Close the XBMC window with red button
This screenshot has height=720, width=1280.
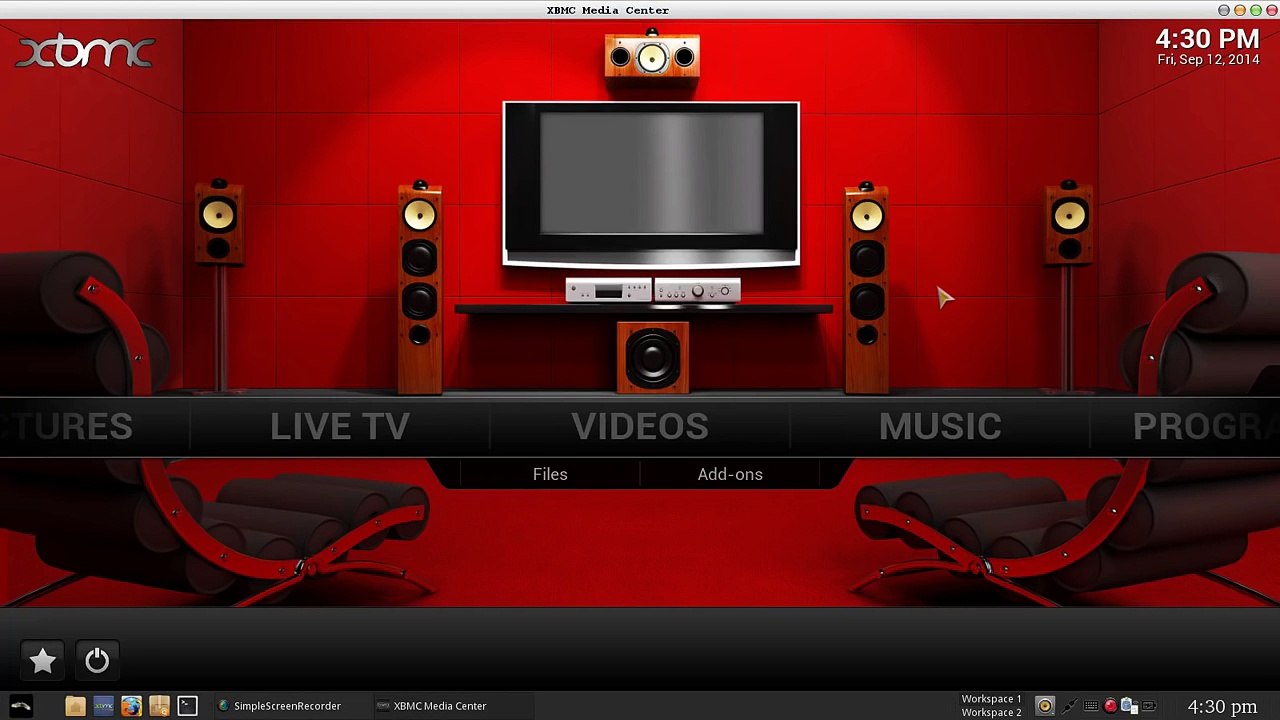1272,10
